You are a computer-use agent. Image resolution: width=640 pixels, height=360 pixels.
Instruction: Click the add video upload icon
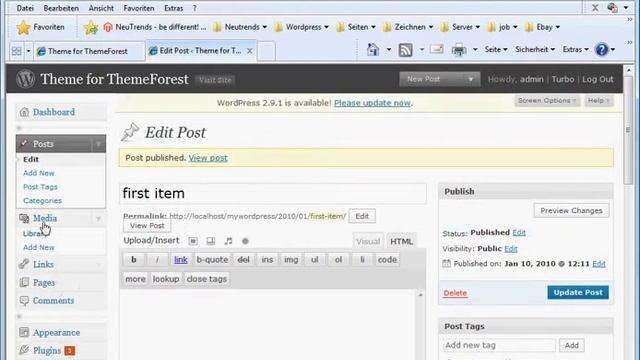[x=211, y=241]
